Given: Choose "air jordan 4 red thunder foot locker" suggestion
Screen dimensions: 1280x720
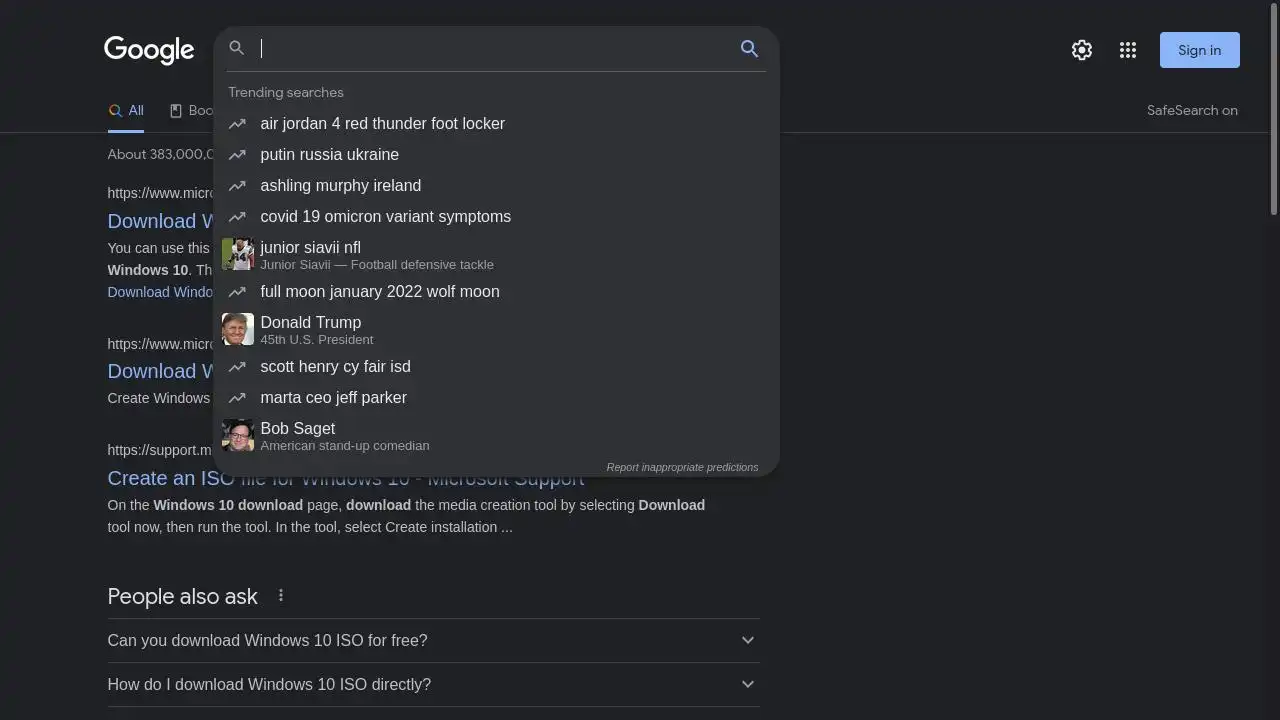Looking at the screenshot, I should (x=382, y=124).
